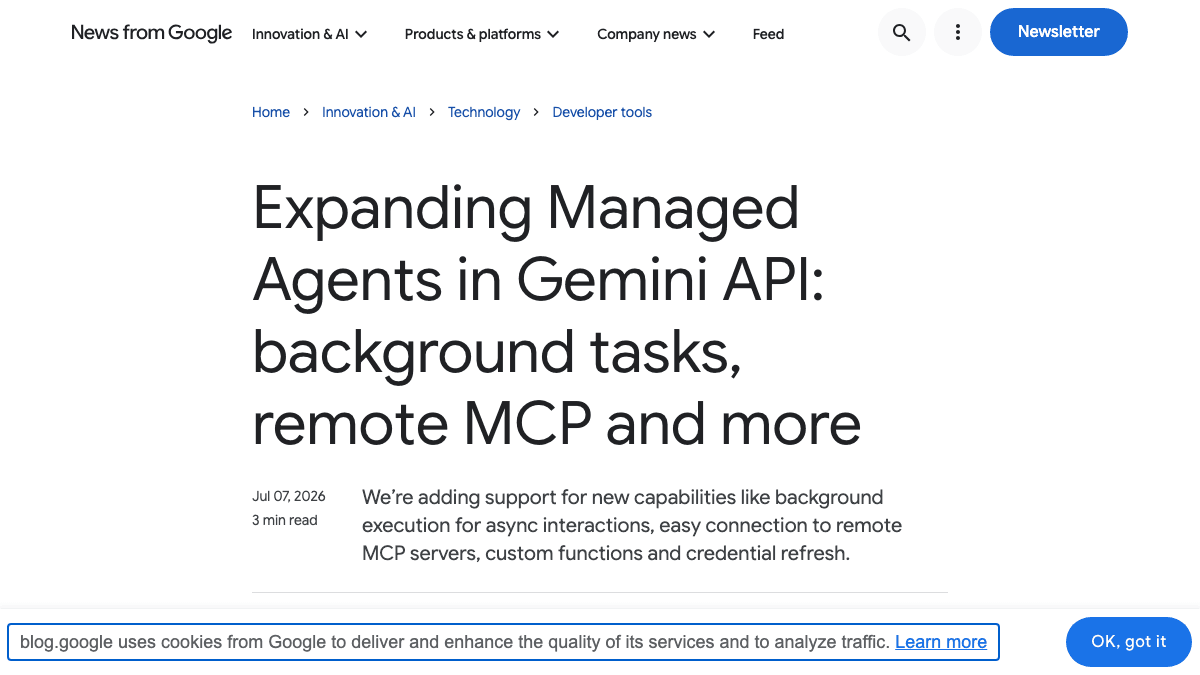Click the article headline text

[557, 316]
